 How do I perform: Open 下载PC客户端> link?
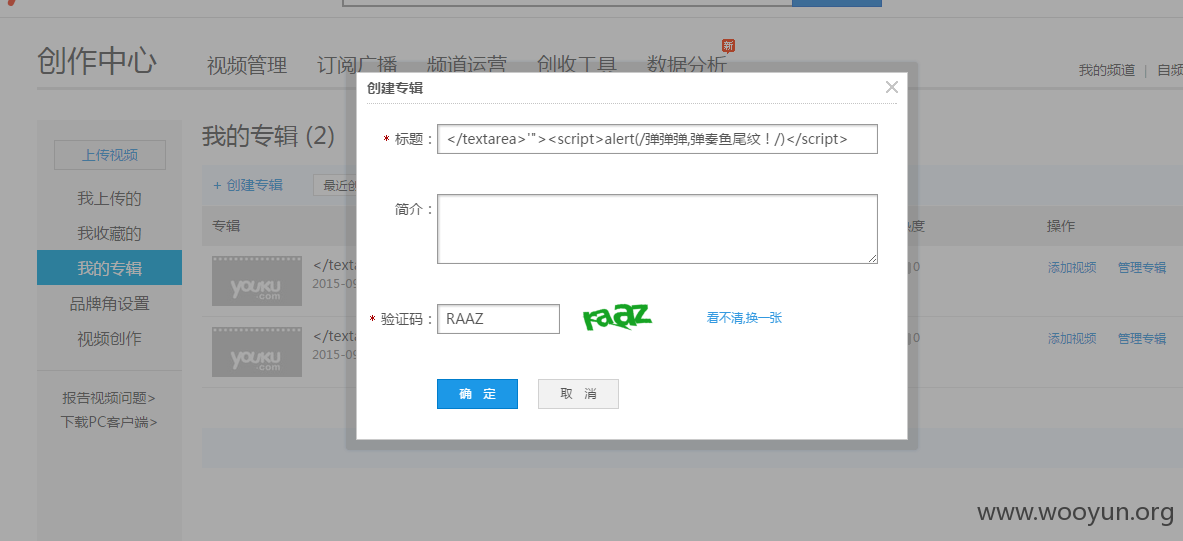click(109, 422)
